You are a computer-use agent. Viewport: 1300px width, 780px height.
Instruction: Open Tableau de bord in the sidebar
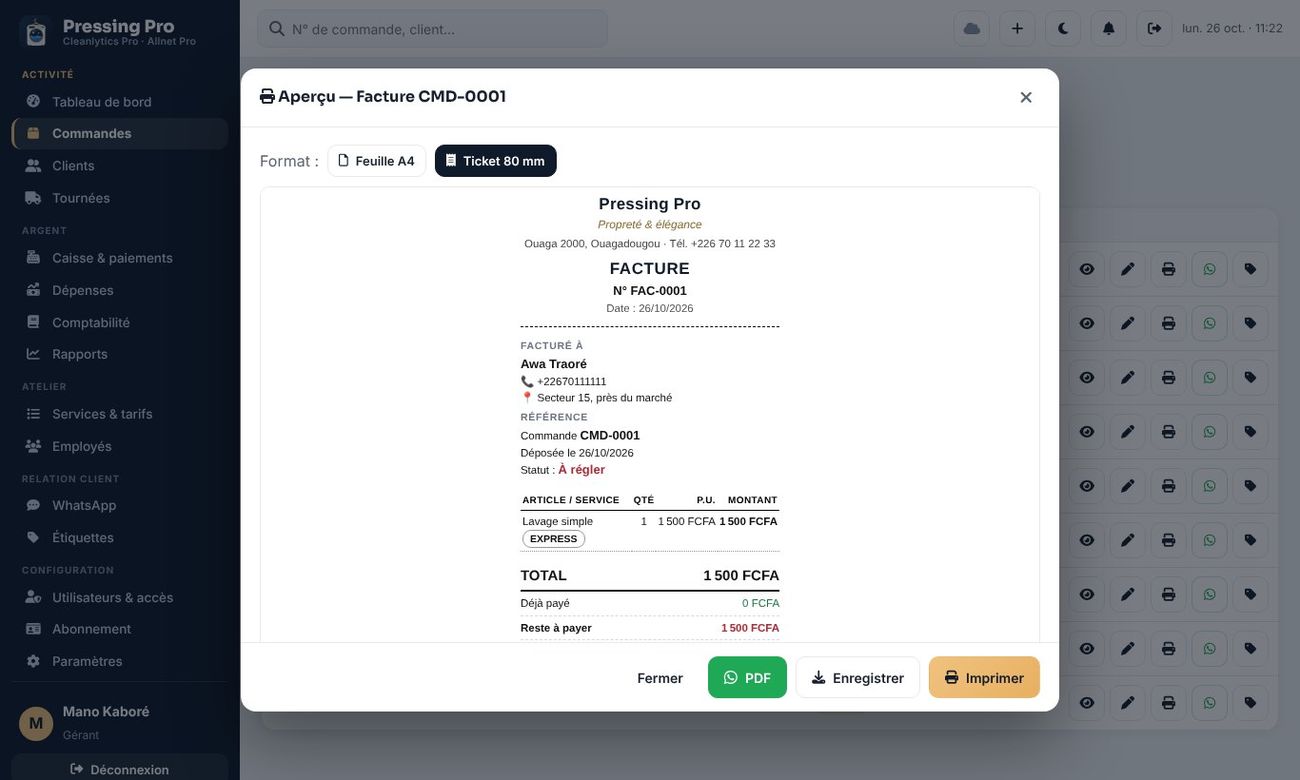120,101
